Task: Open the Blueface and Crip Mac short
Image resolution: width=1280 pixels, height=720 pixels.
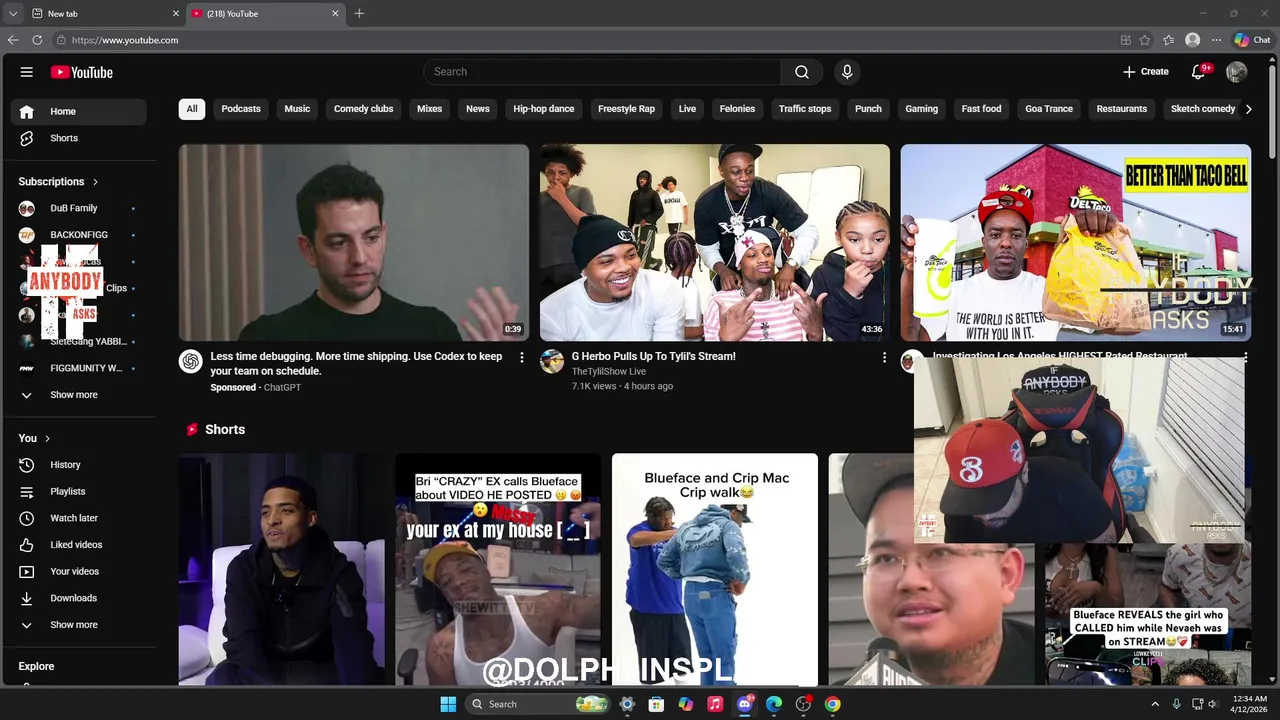Action: click(715, 570)
